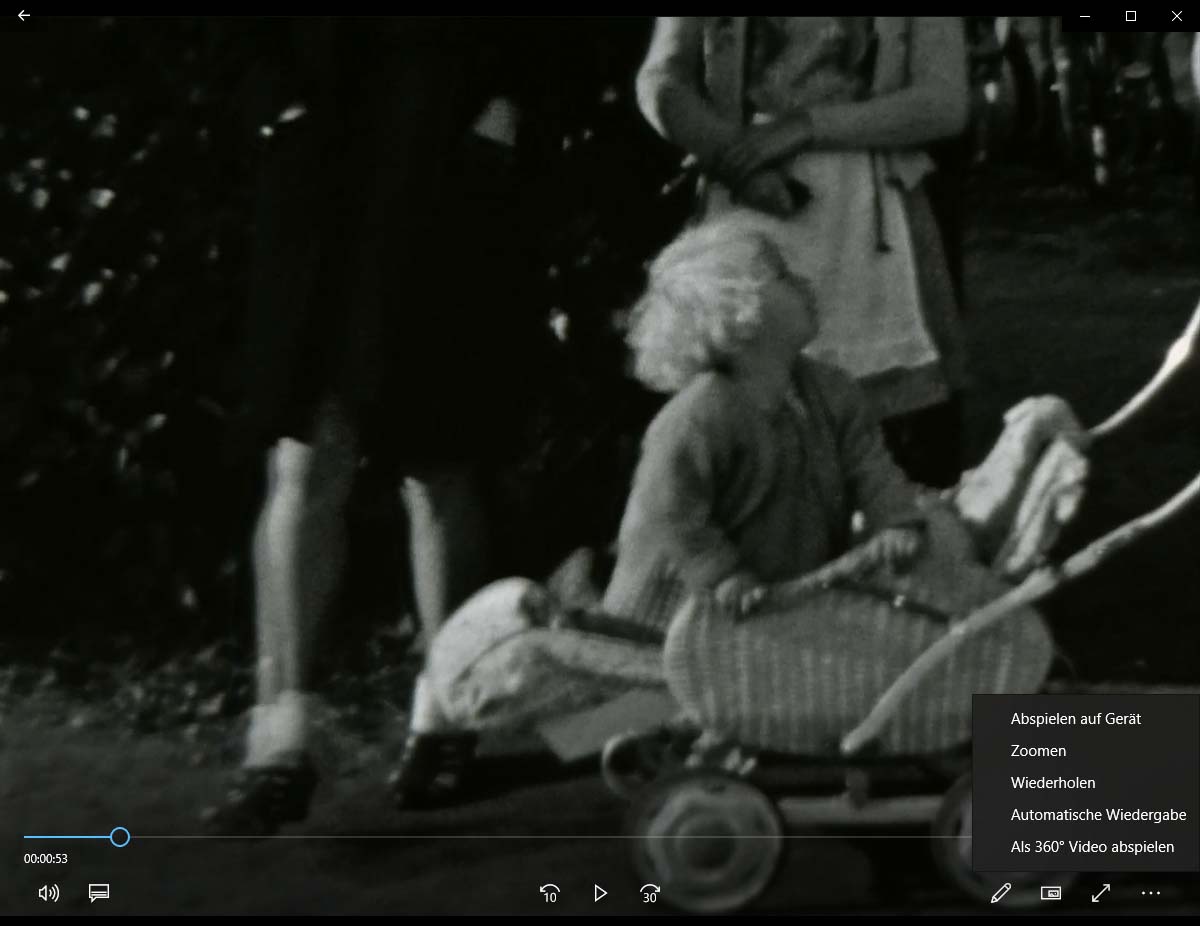
Task: Open the edit pencil menu
Action: click(1001, 893)
